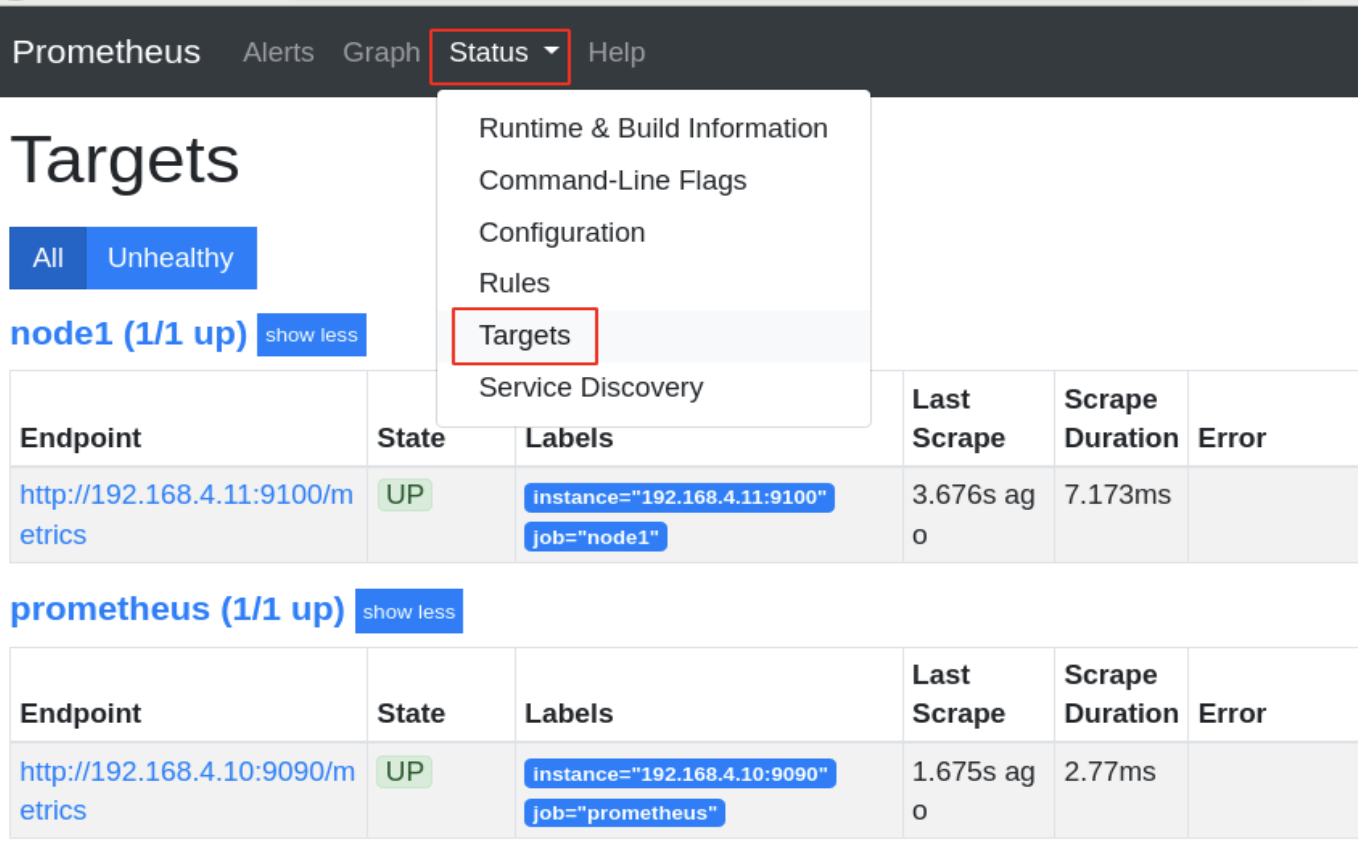Click the node1 (1/1 up) heading
1358x846 pixels.
point(128,333)
